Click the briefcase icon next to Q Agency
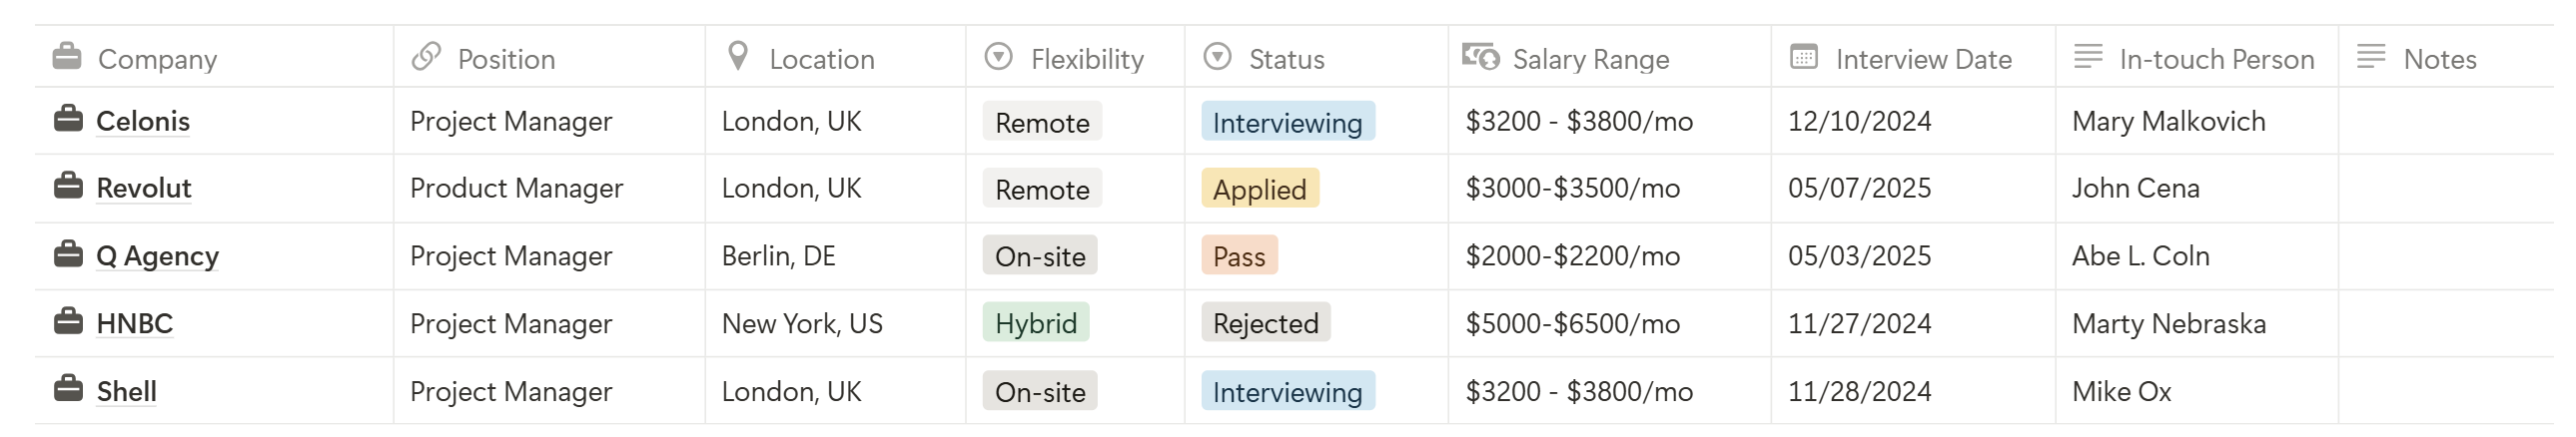 (68, 254)
